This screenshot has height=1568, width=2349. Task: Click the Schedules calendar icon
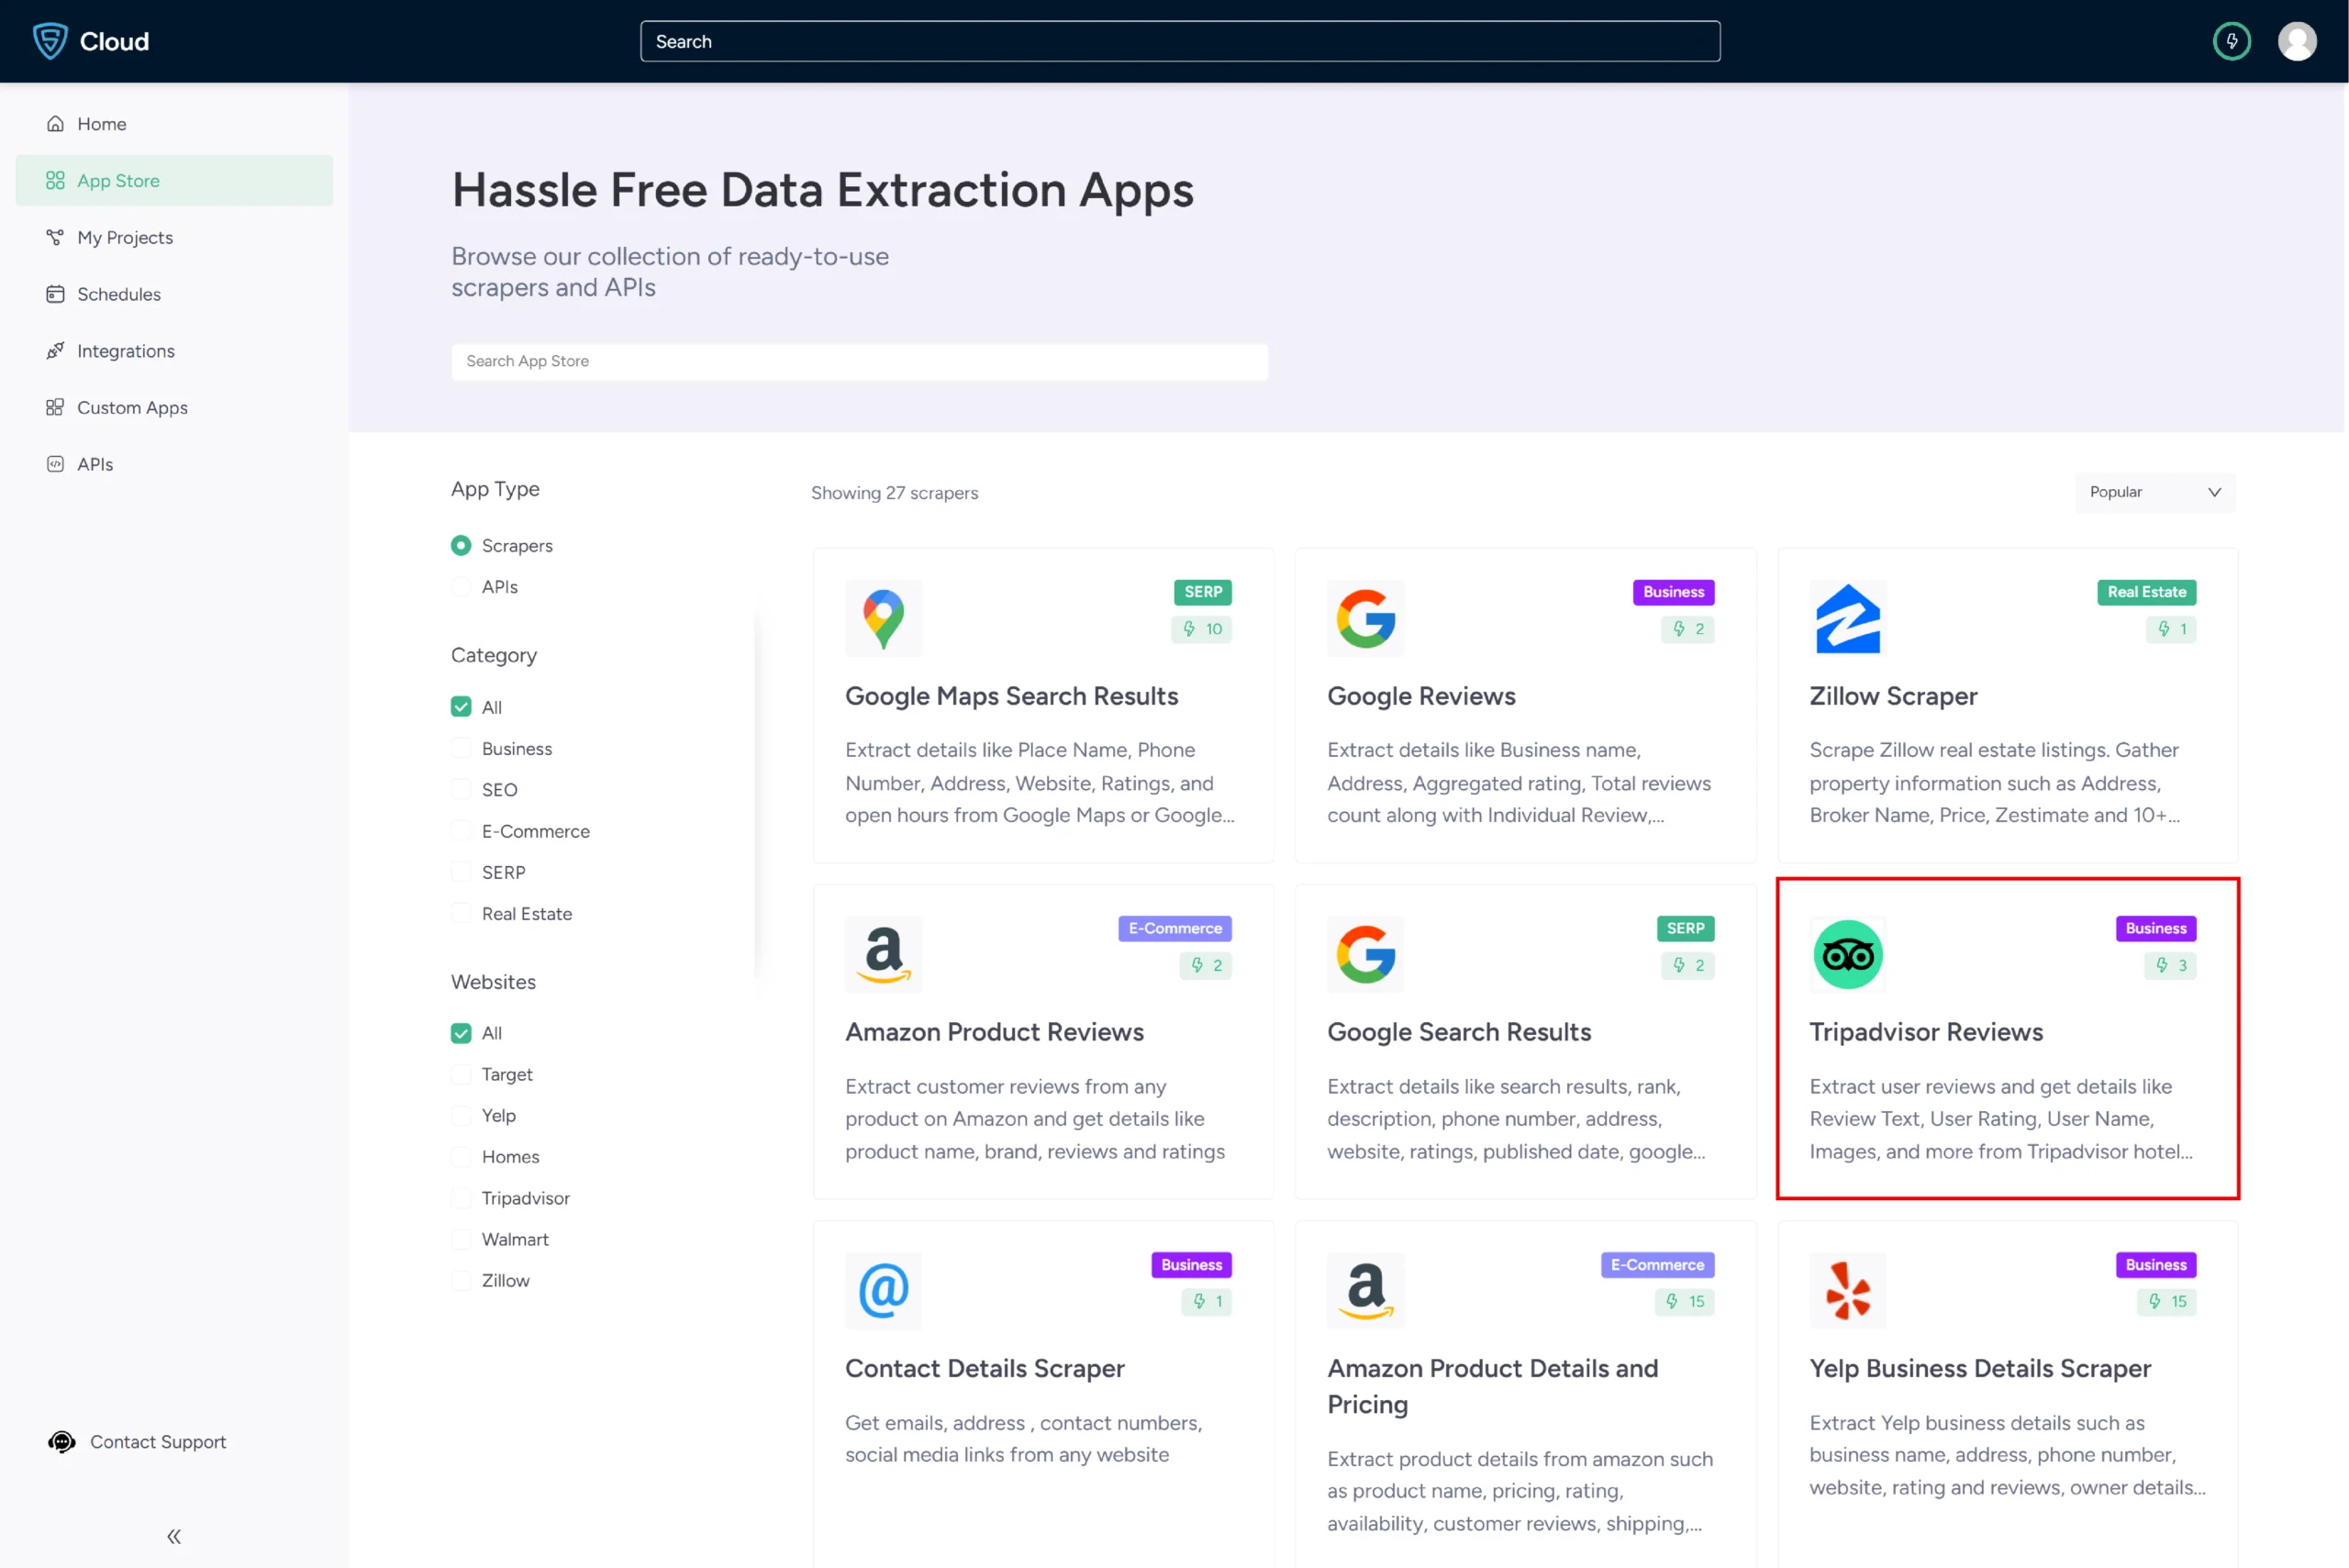click(x=55, y=294)
